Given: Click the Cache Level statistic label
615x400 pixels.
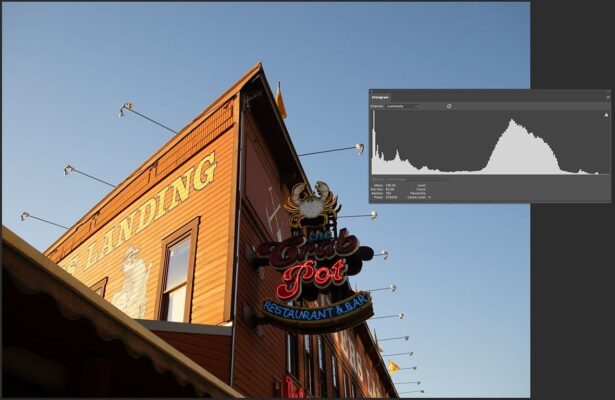Looking at the screenshot, I should [417, 197].
